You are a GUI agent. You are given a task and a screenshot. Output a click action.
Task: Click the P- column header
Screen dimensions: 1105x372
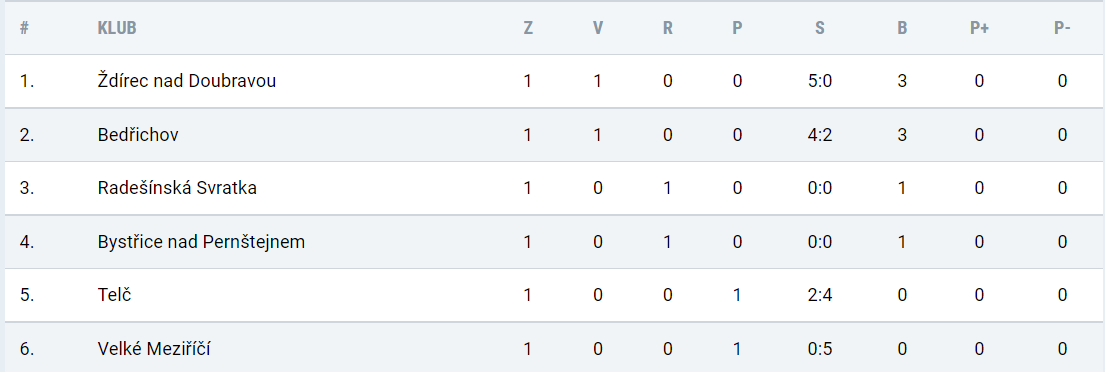point(1062,28)
